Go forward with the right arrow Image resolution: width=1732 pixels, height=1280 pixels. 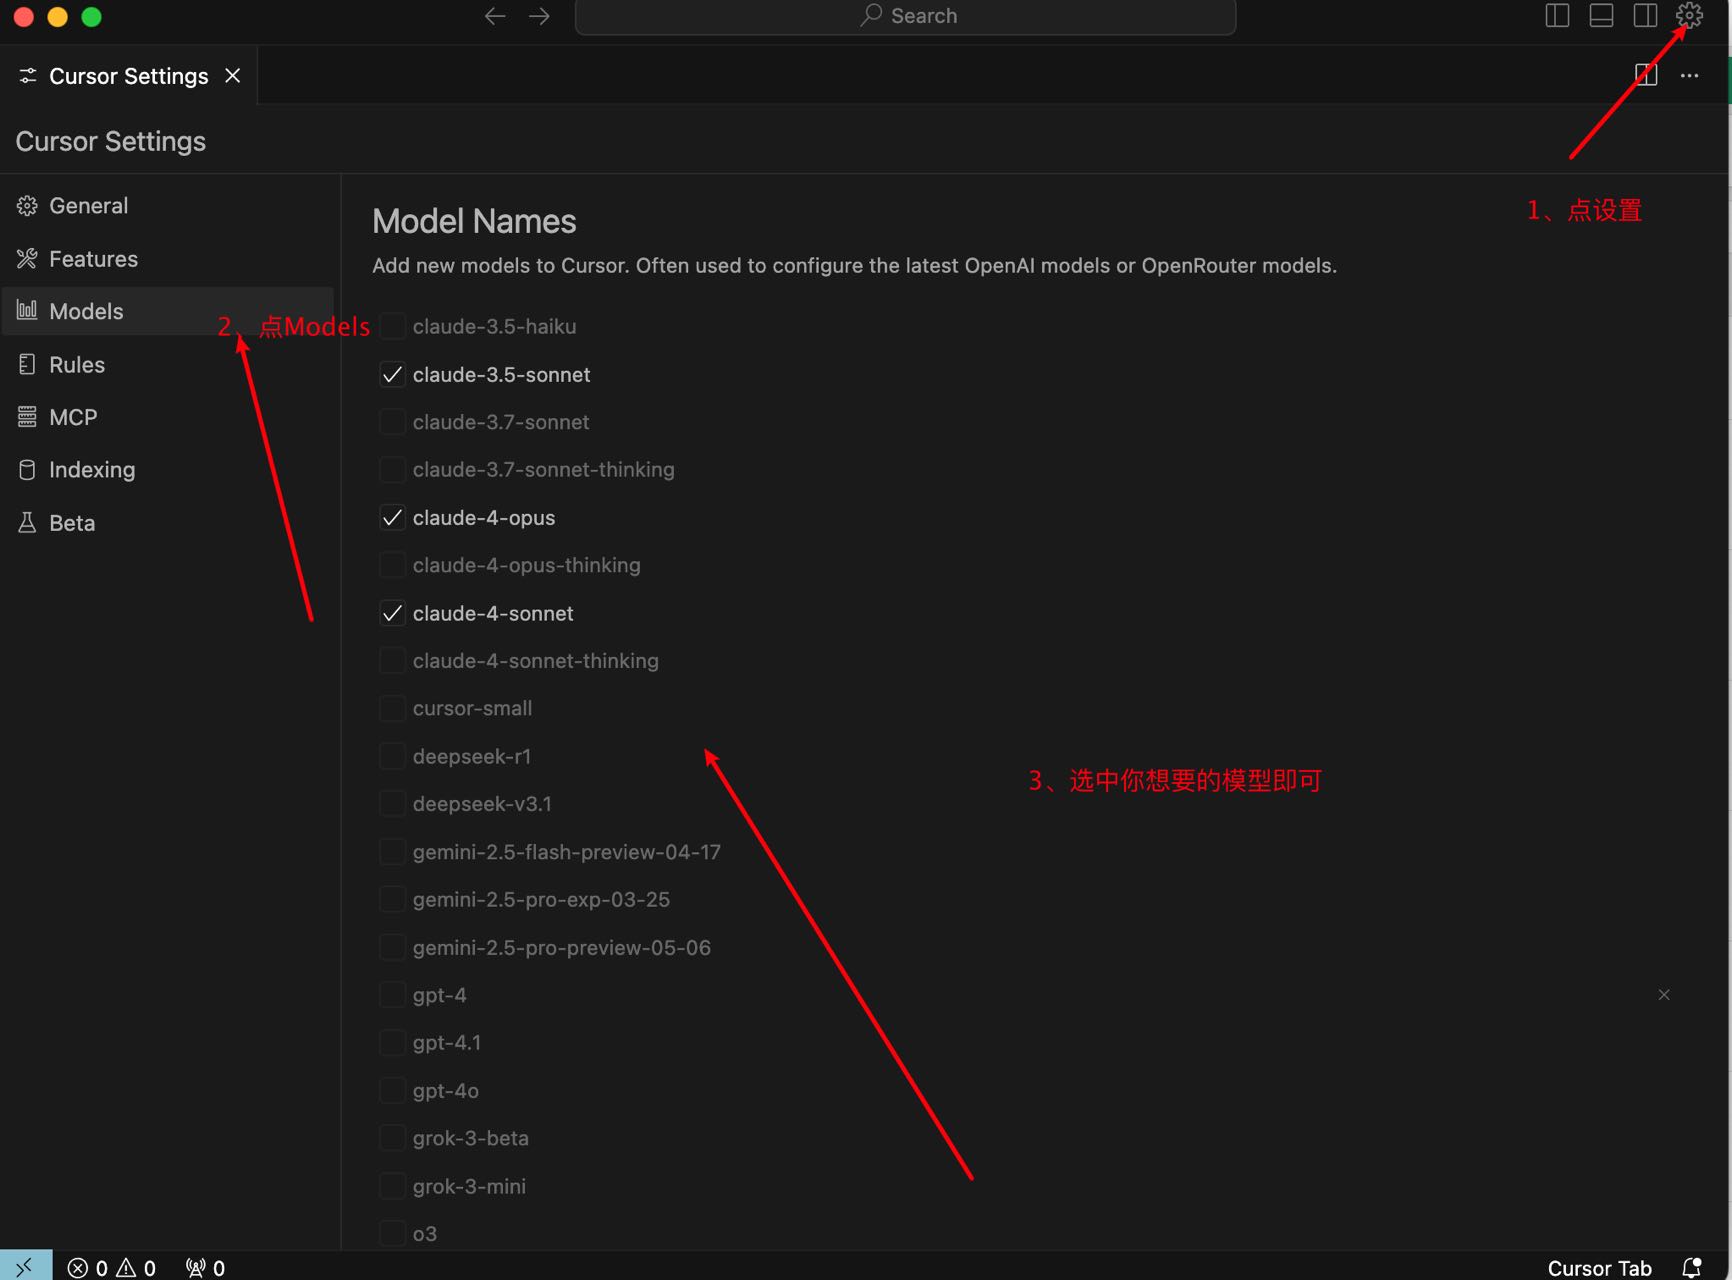[x=539, y=16]
